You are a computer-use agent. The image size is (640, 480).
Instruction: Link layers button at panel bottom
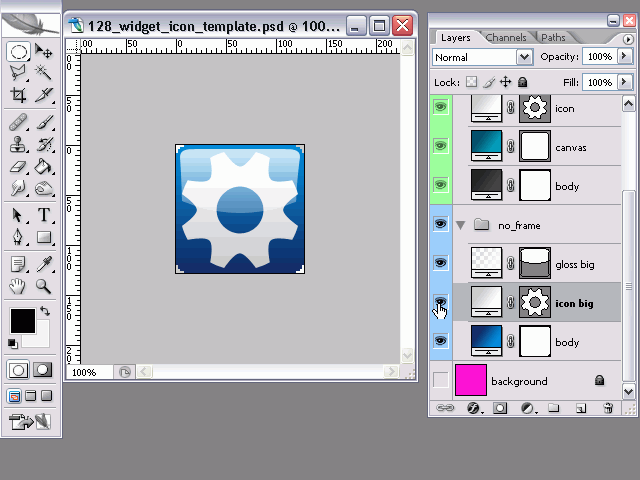coord(445,408)
